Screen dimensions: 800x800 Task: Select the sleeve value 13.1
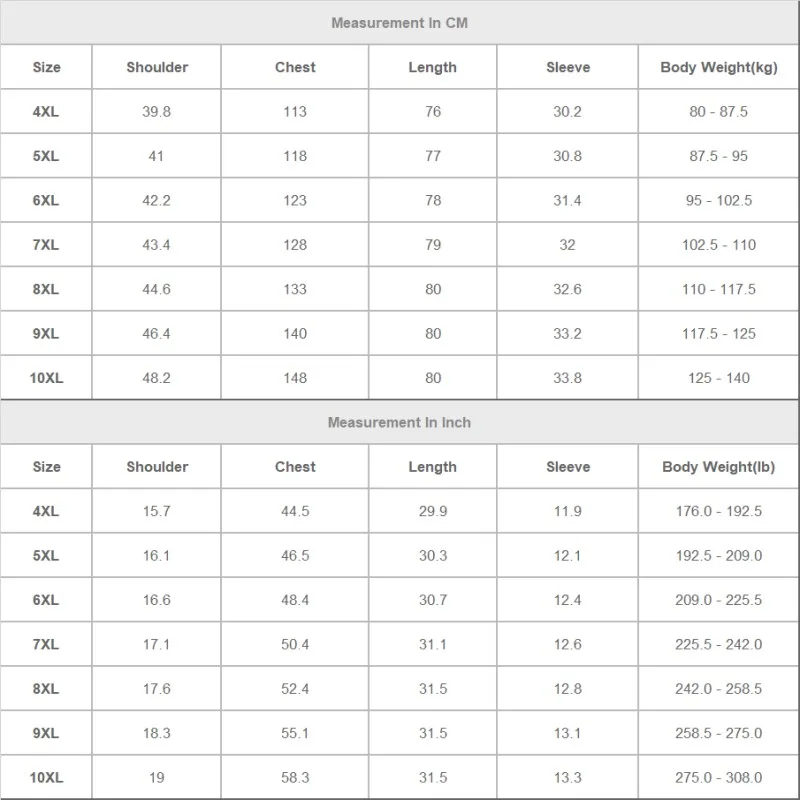tap(567, 733)
